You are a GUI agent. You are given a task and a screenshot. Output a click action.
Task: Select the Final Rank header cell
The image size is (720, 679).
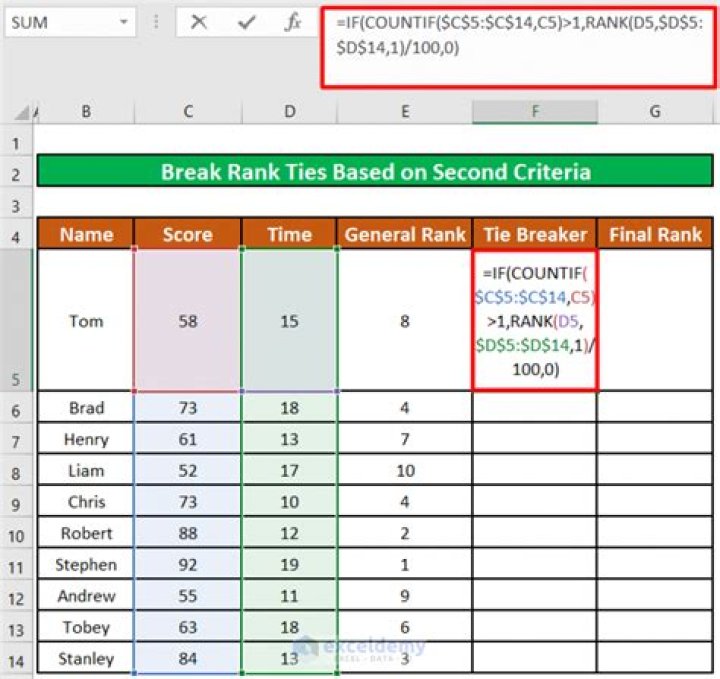click(x=655, y=234)
